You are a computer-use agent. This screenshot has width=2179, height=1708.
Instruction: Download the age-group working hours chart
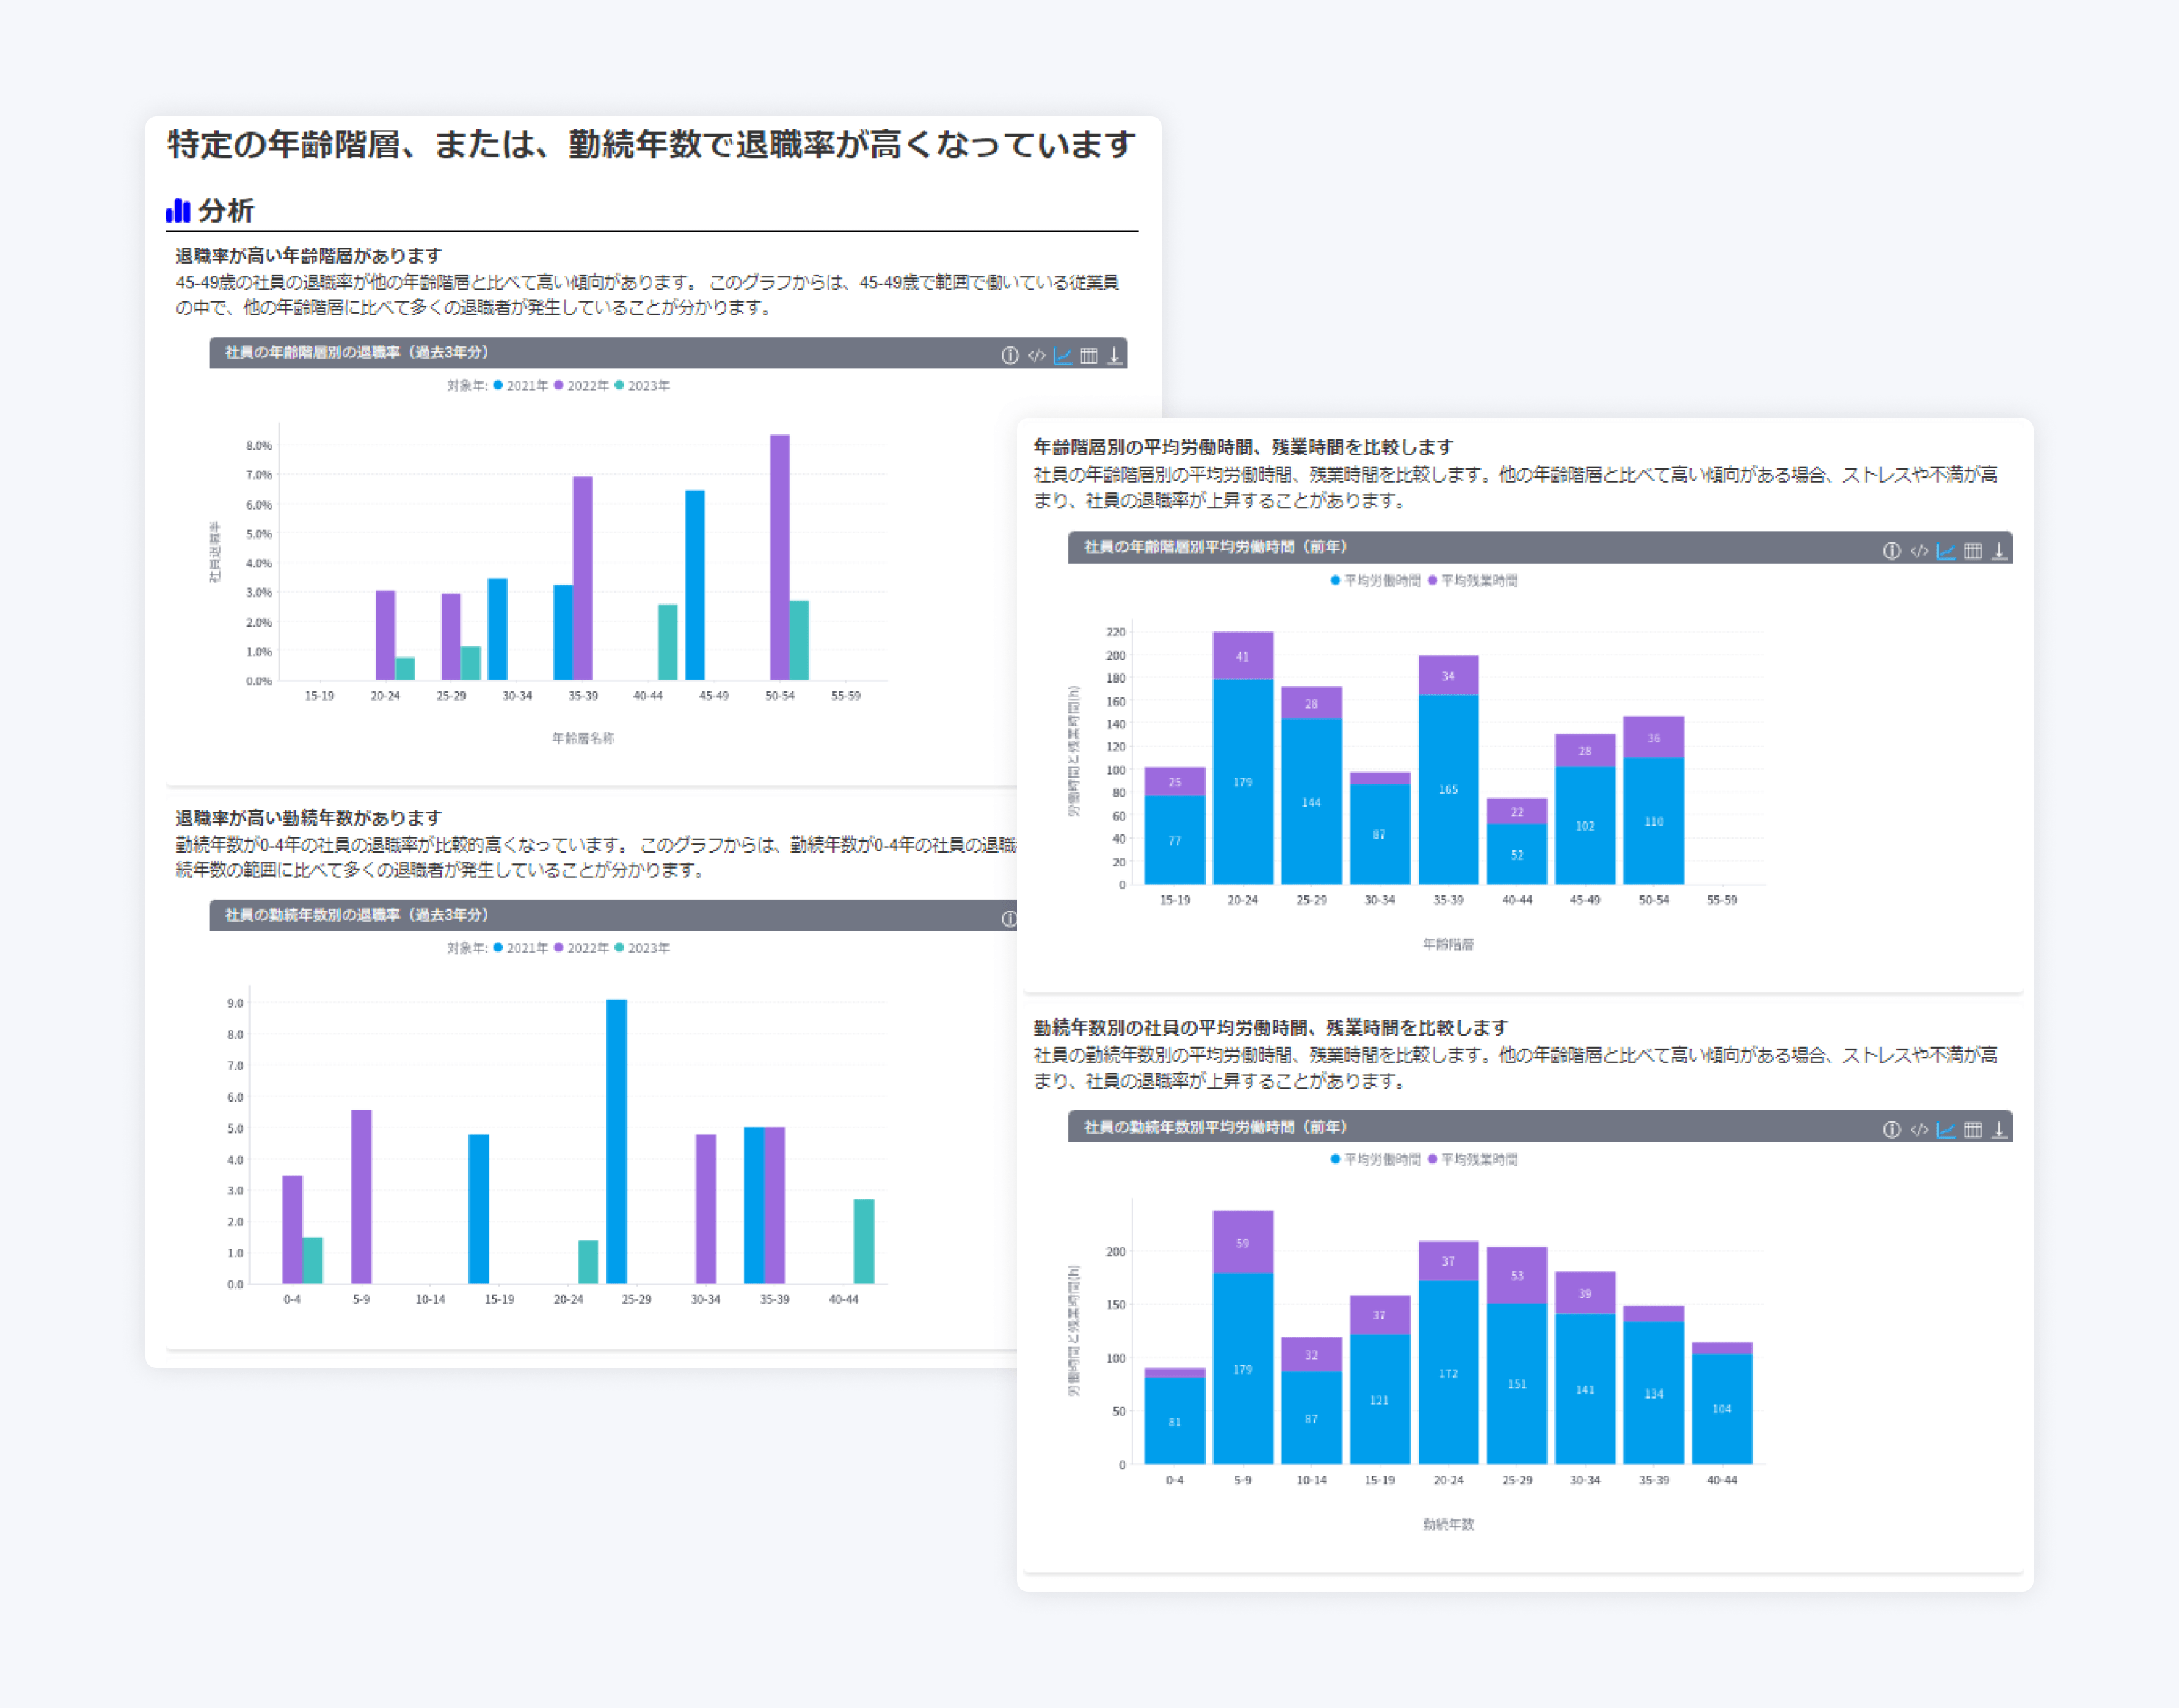coord(1998,550)
